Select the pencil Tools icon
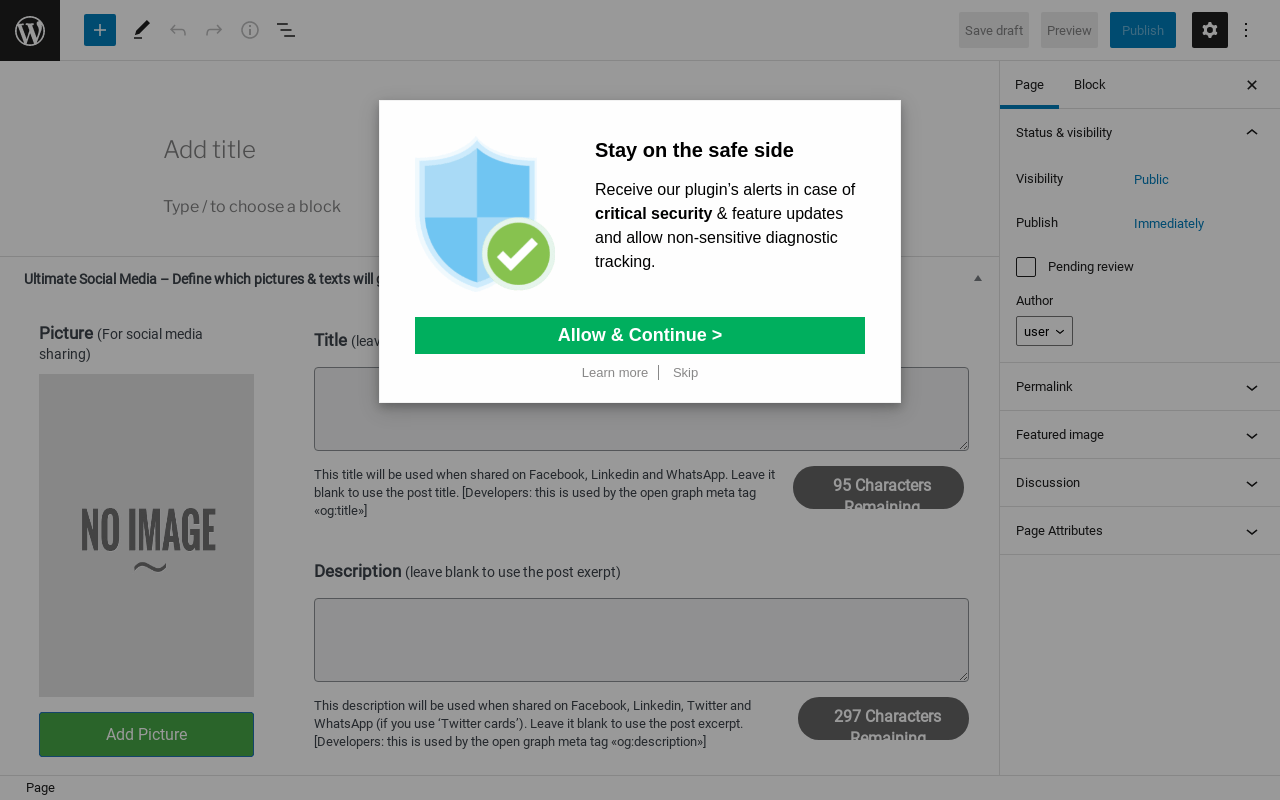Image resolution: width=1280 pixels, height=800 pixels. (x=141, y=30)
